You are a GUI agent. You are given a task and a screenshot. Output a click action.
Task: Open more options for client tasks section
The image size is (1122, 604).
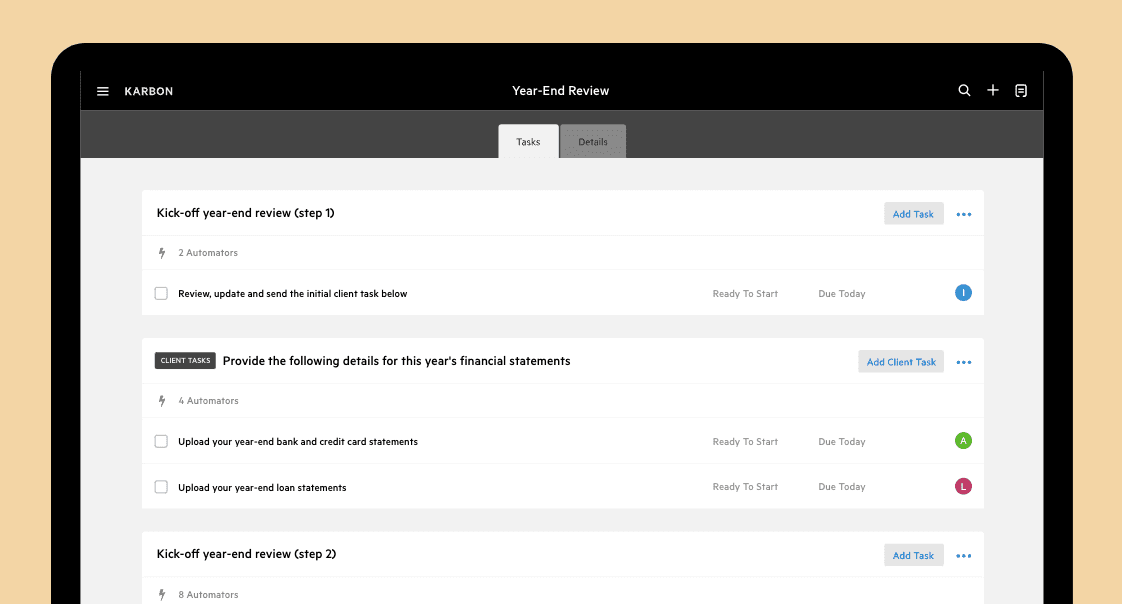964,363
